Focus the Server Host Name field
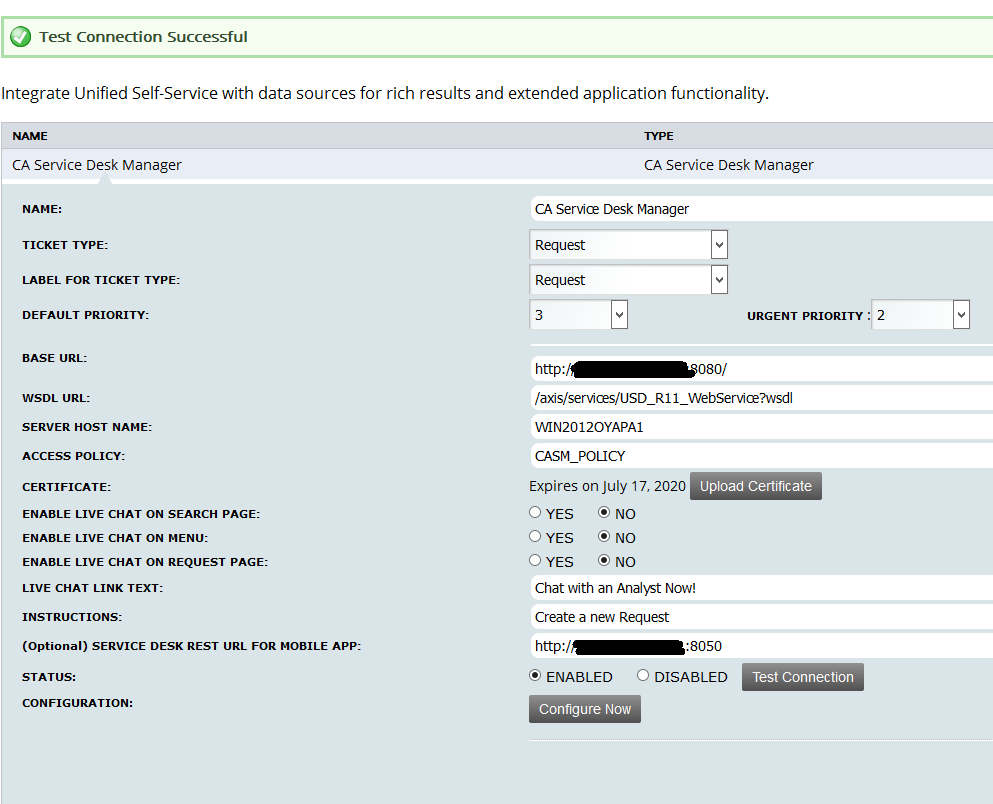The image size is (993, 804). [x=760, y=427]
